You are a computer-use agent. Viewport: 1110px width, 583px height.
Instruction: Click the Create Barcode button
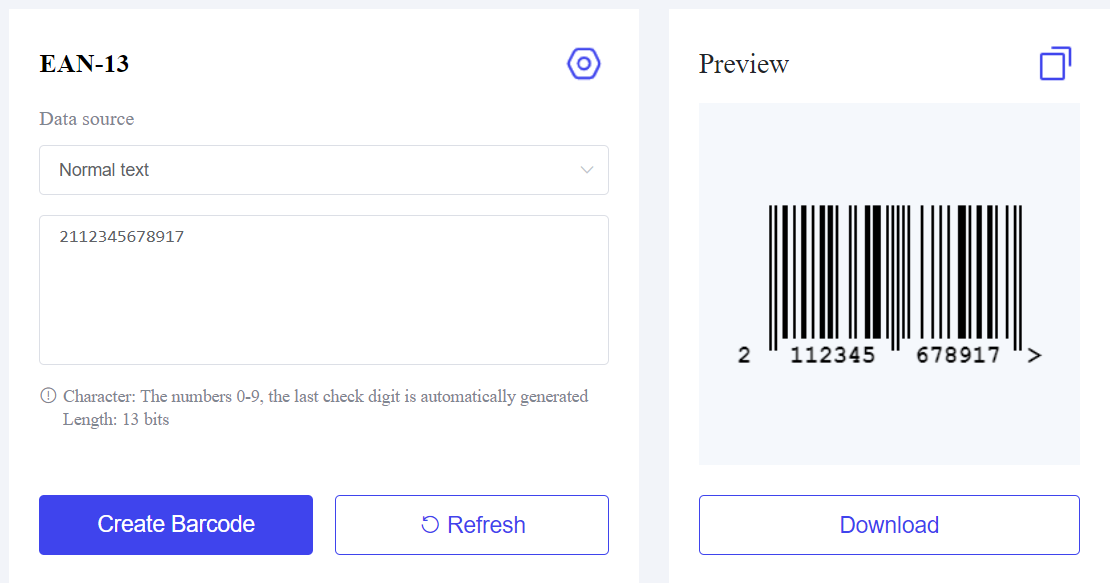pos(176,525)
